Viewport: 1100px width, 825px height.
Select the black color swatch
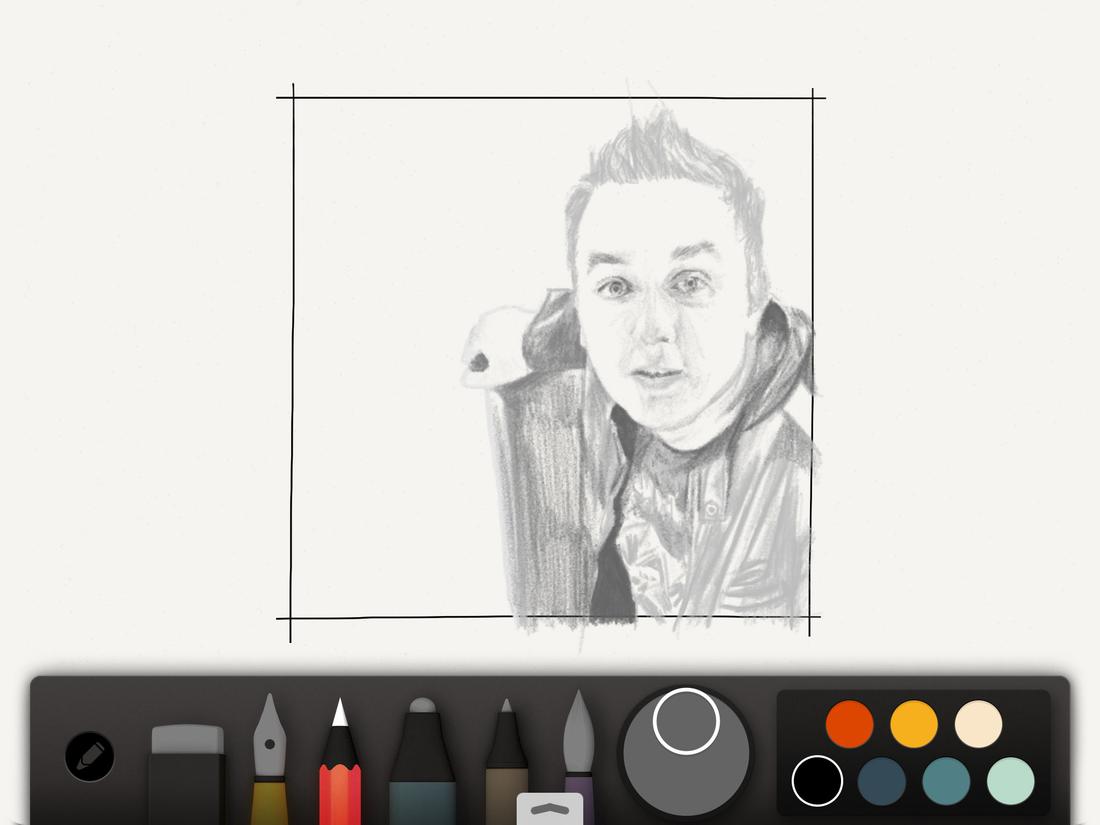pos(817,782)
